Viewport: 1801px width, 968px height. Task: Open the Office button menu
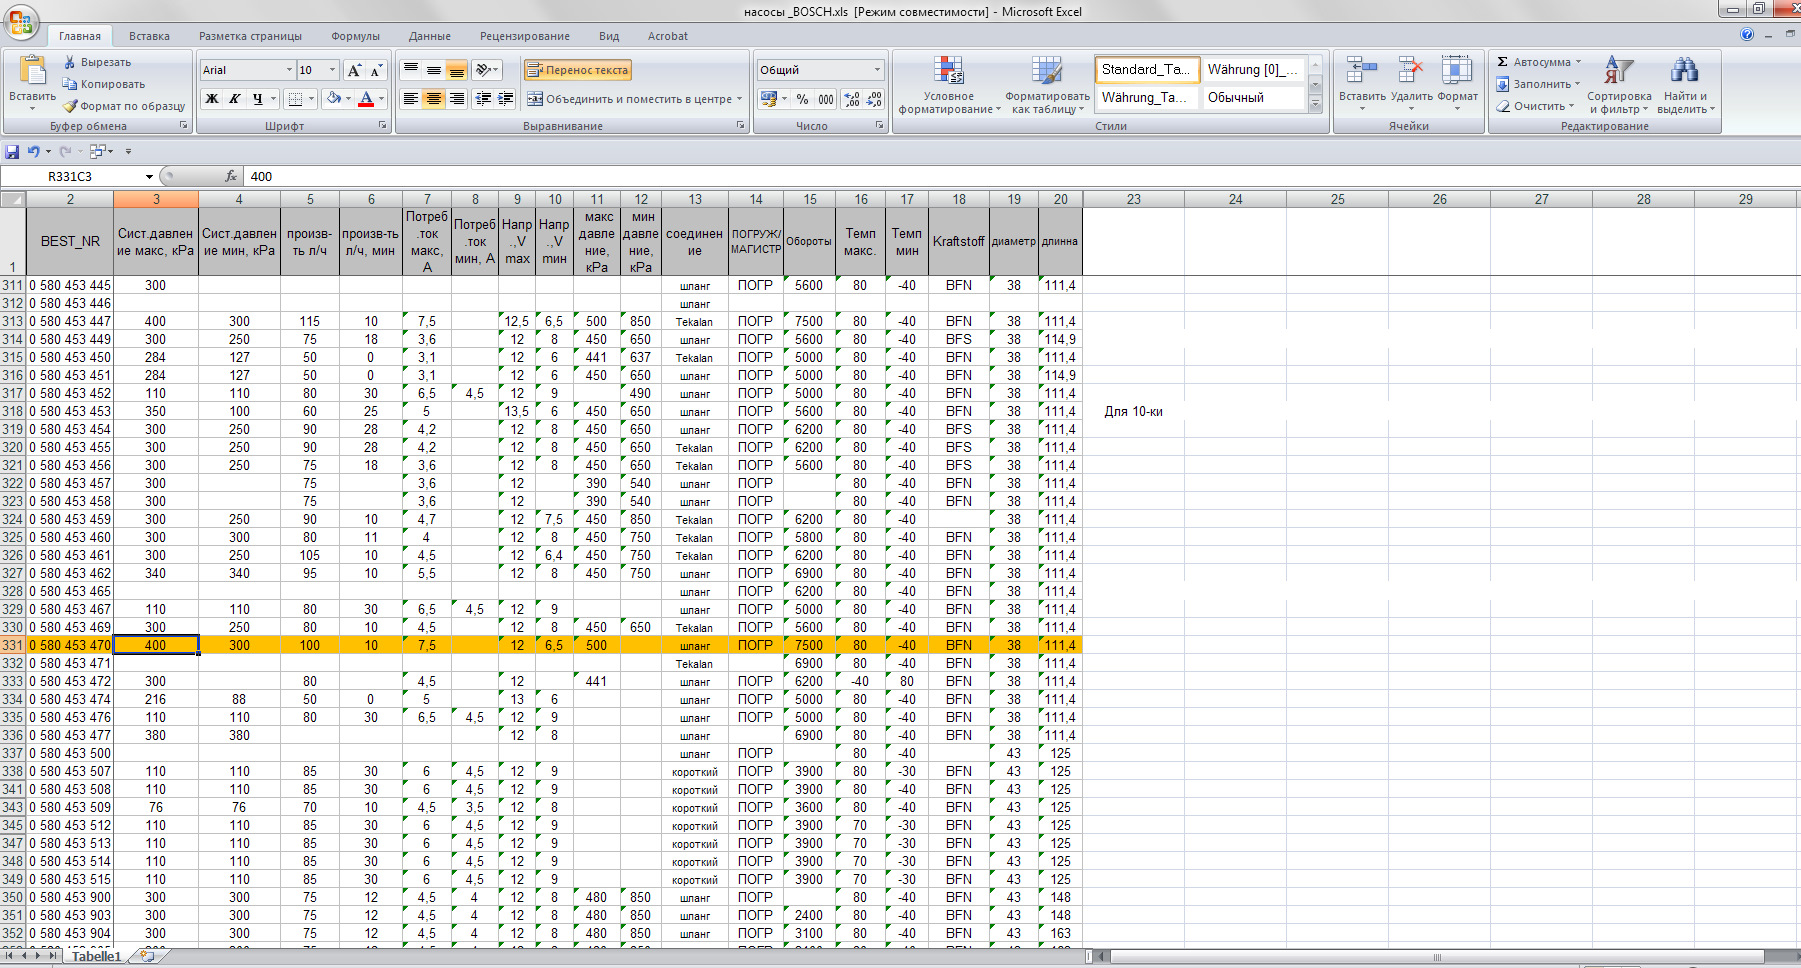point(21,21)
